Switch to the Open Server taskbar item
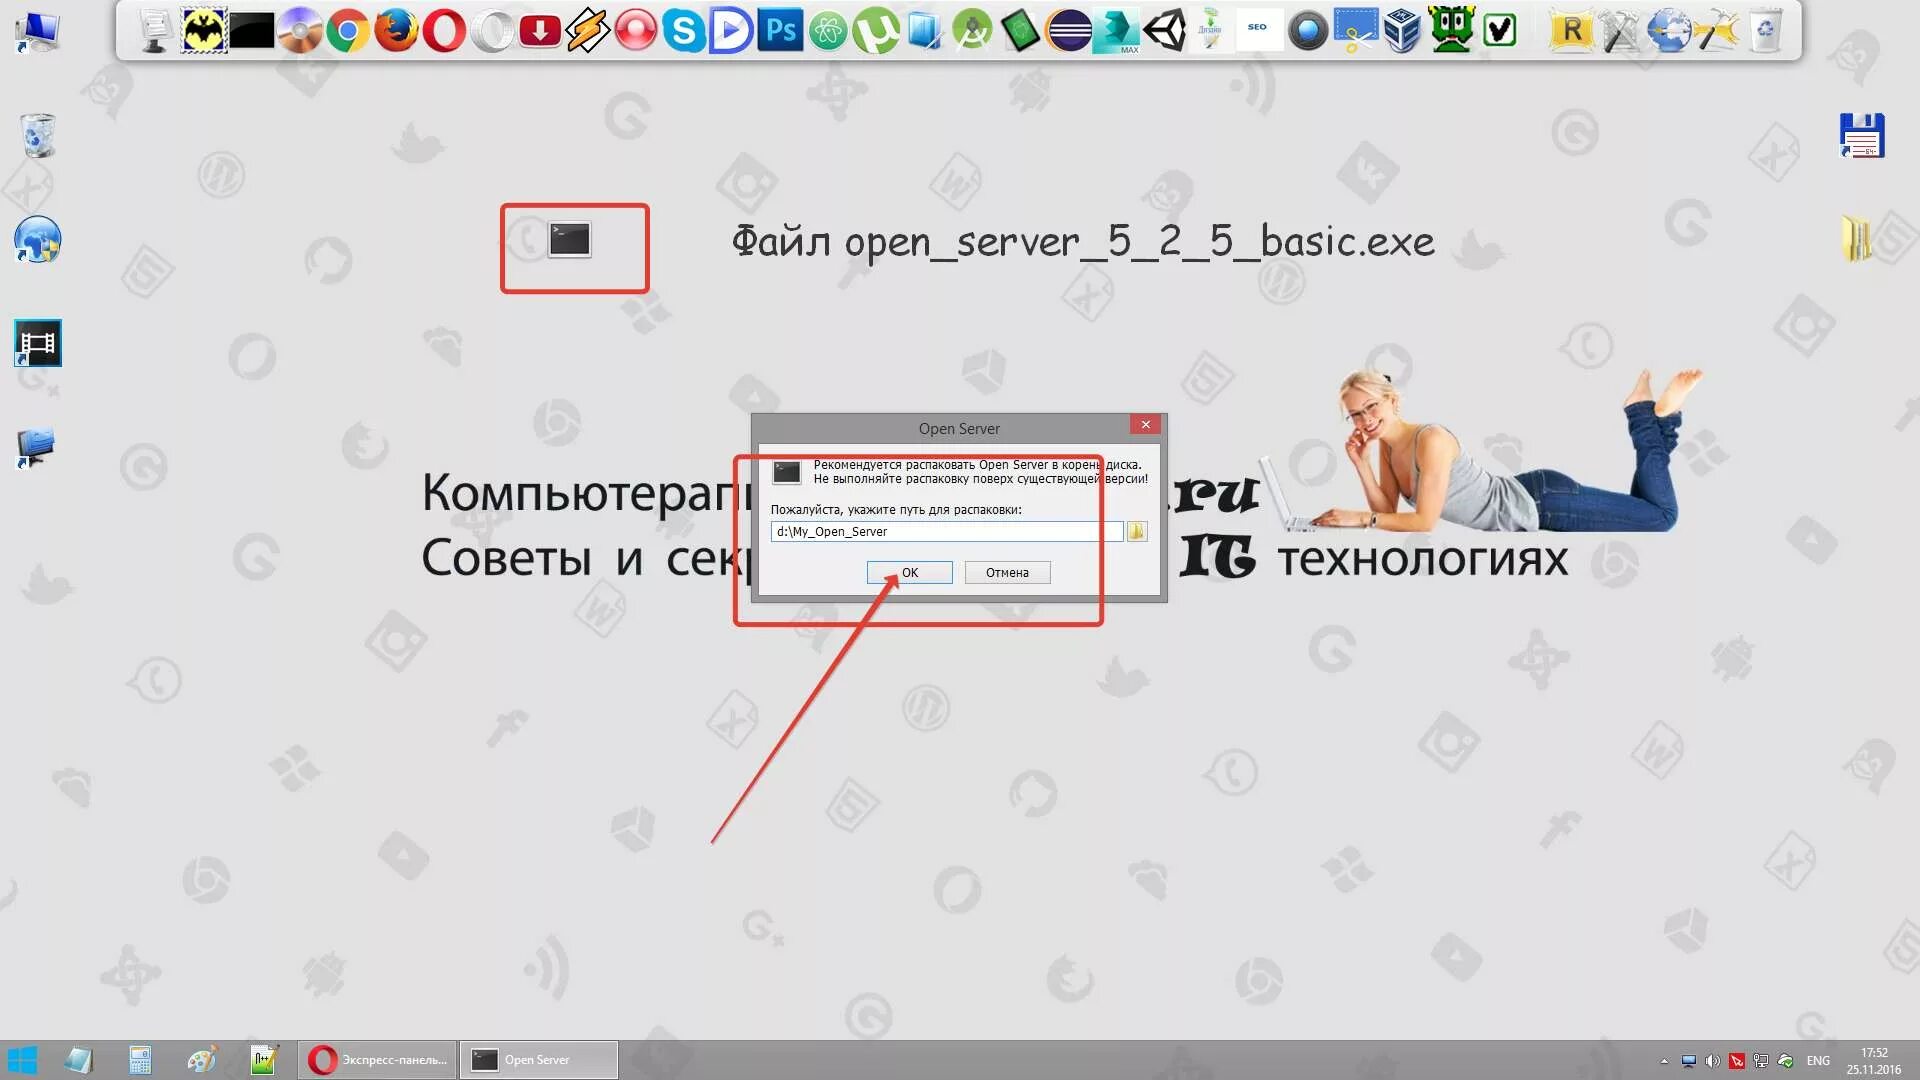The height and width of the screenshot is (1080, 1920). point(539,1059)
